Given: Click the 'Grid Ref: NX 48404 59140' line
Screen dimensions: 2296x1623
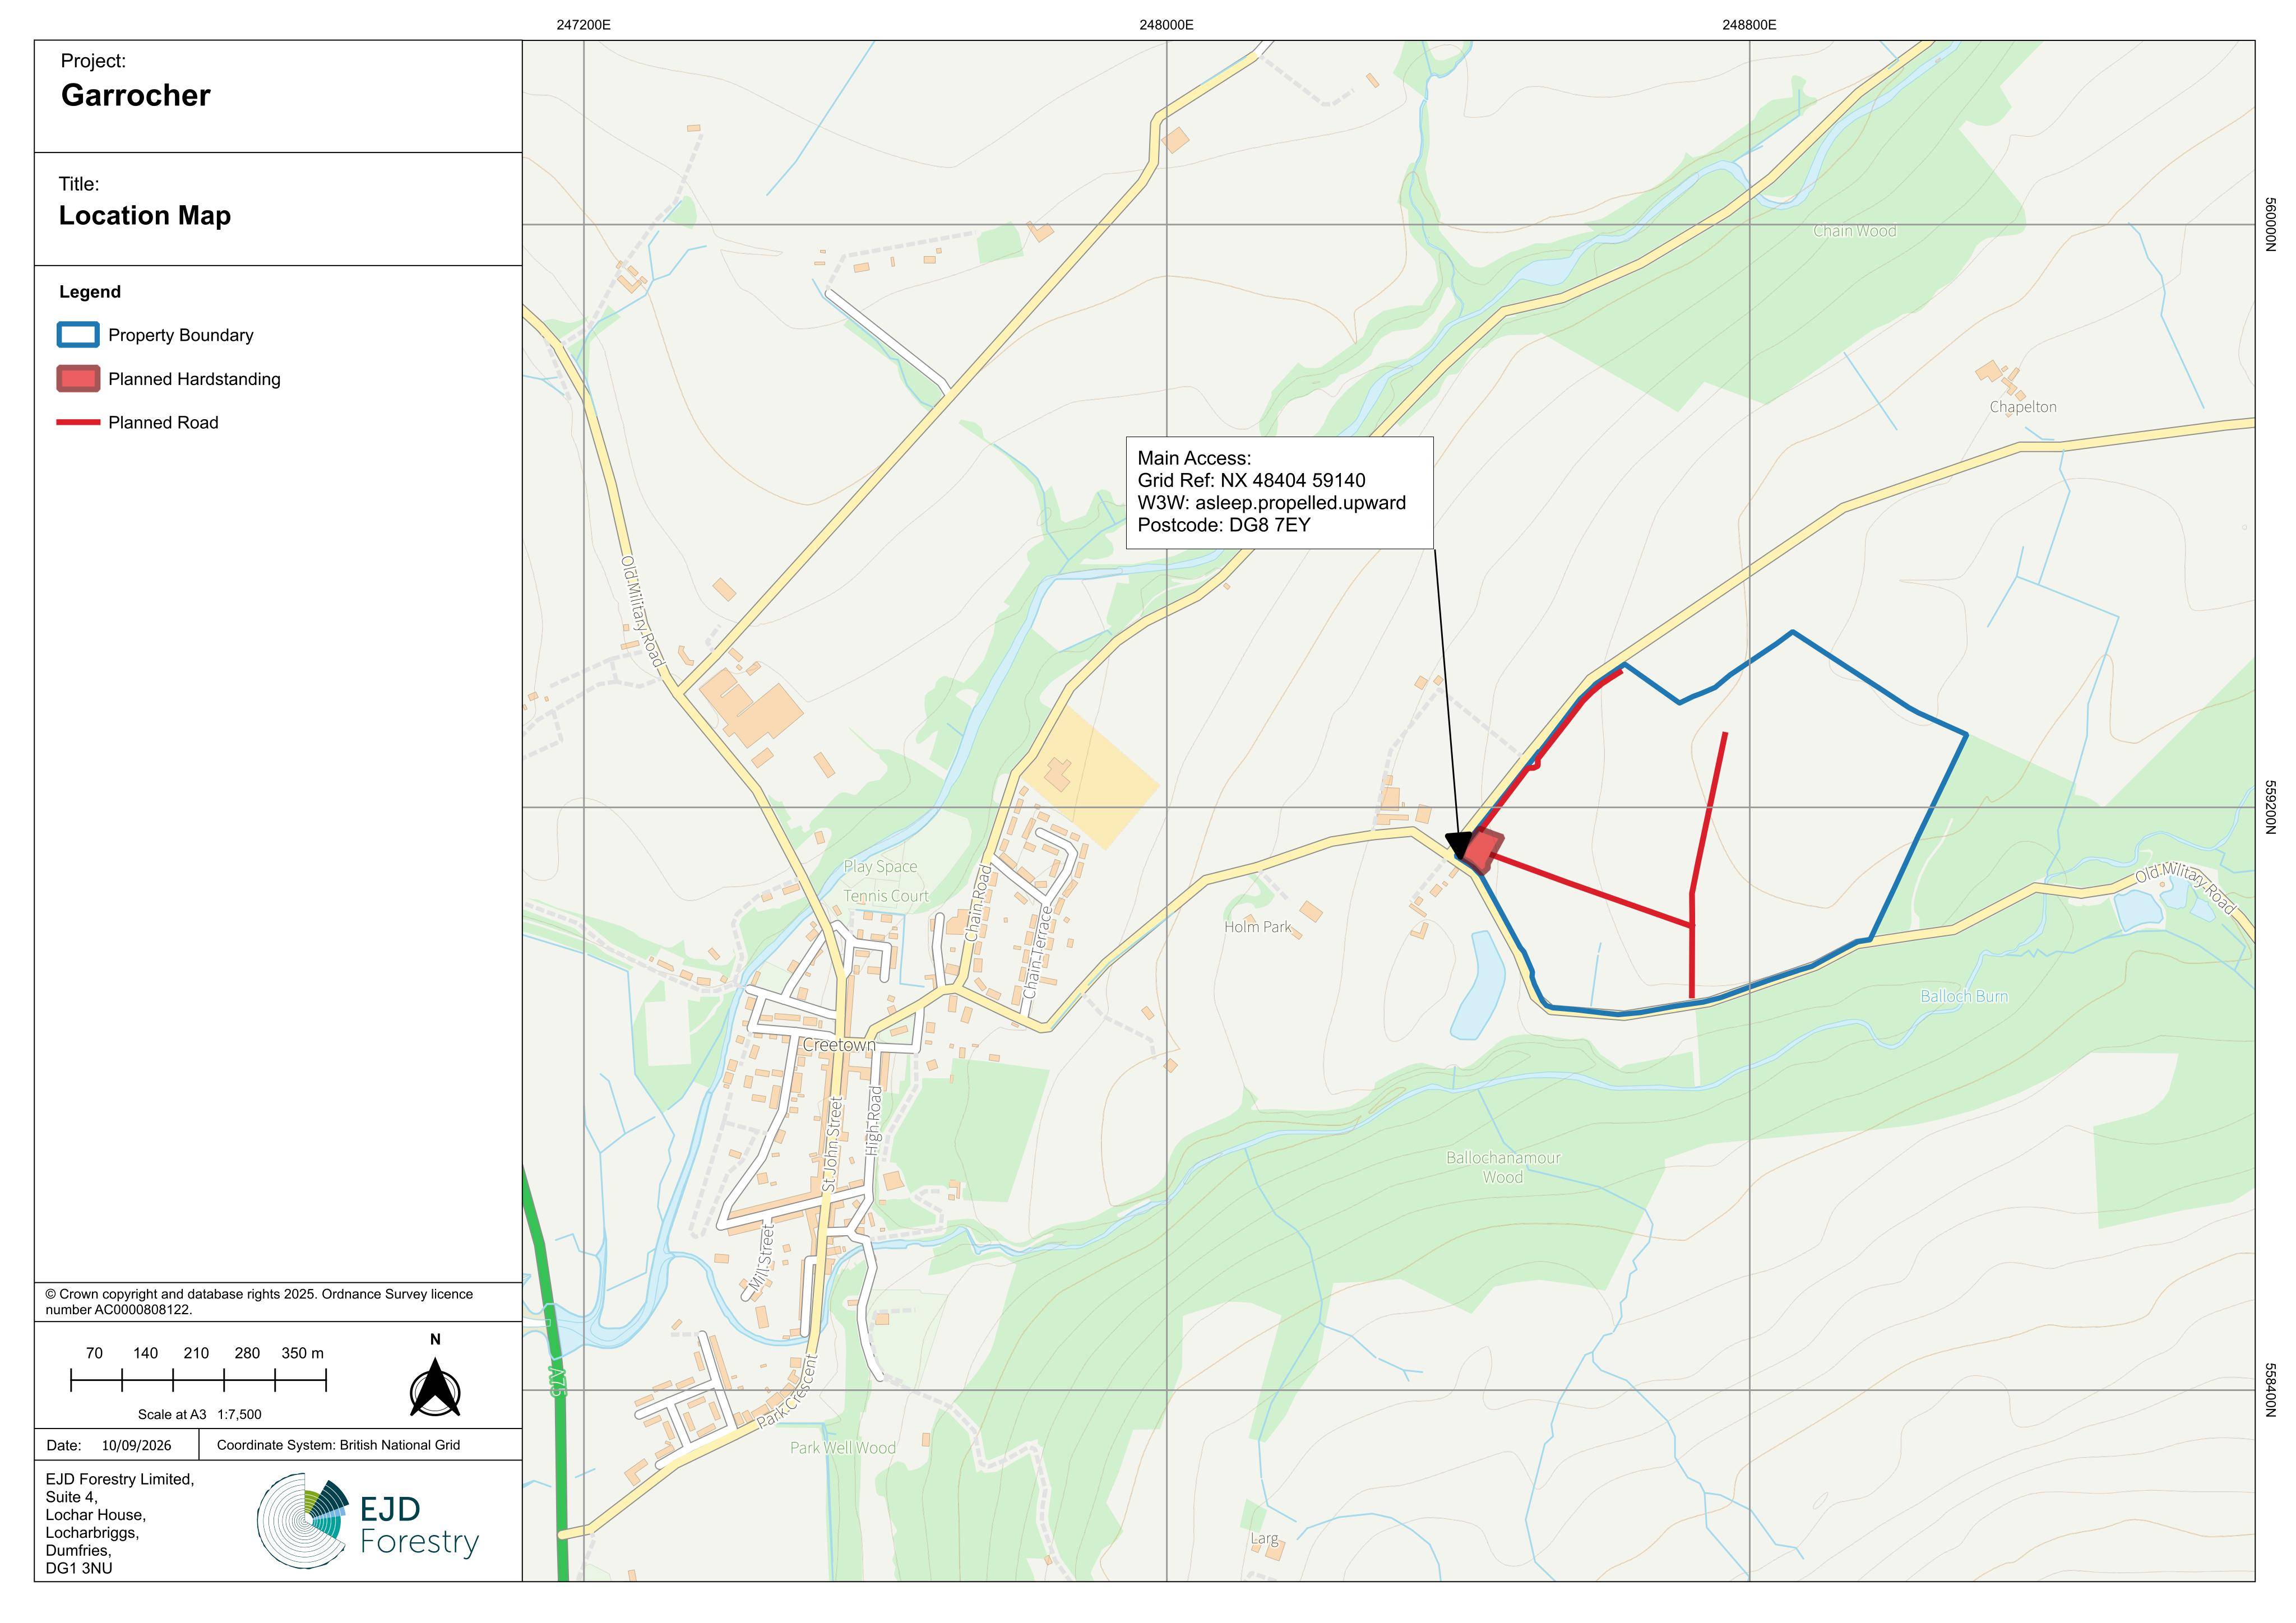Looking at the screenshot, I should tap(1251, 480).
